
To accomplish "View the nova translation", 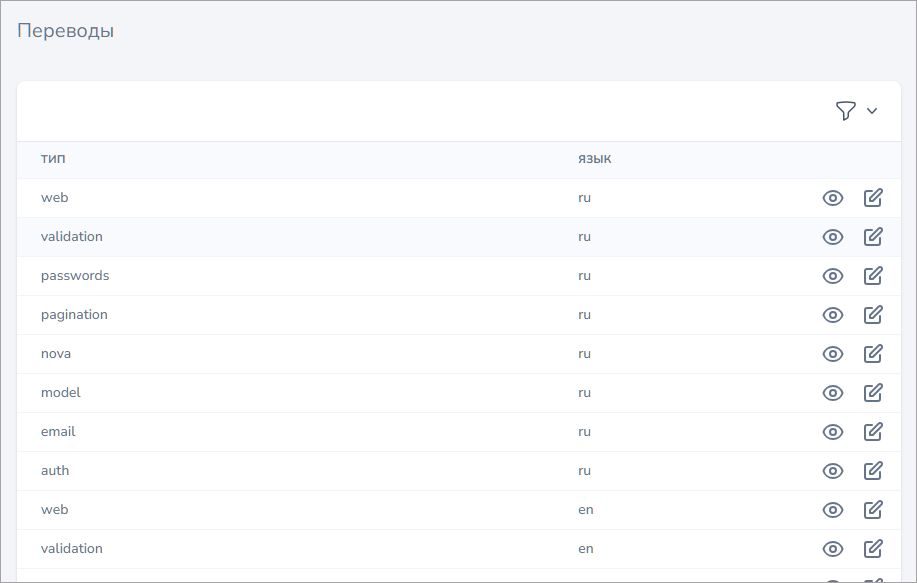I will [x=832, y=354].
